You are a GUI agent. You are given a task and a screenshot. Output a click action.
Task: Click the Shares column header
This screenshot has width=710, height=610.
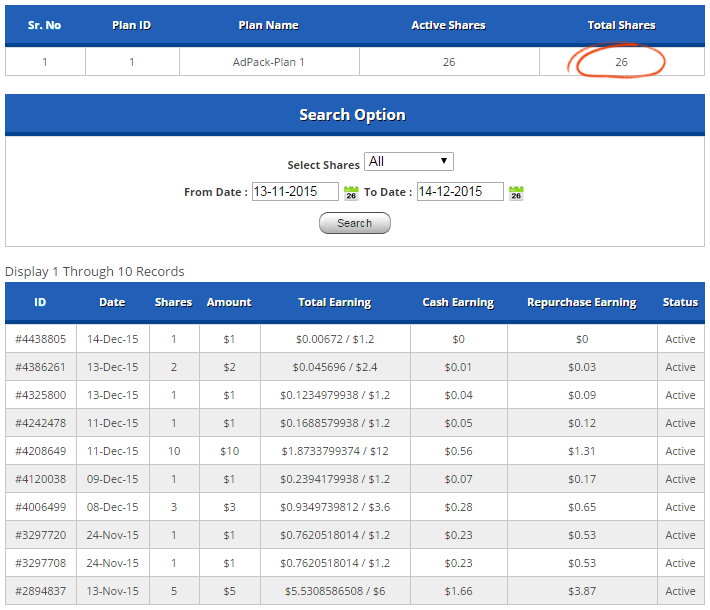(x=173, y=302)
